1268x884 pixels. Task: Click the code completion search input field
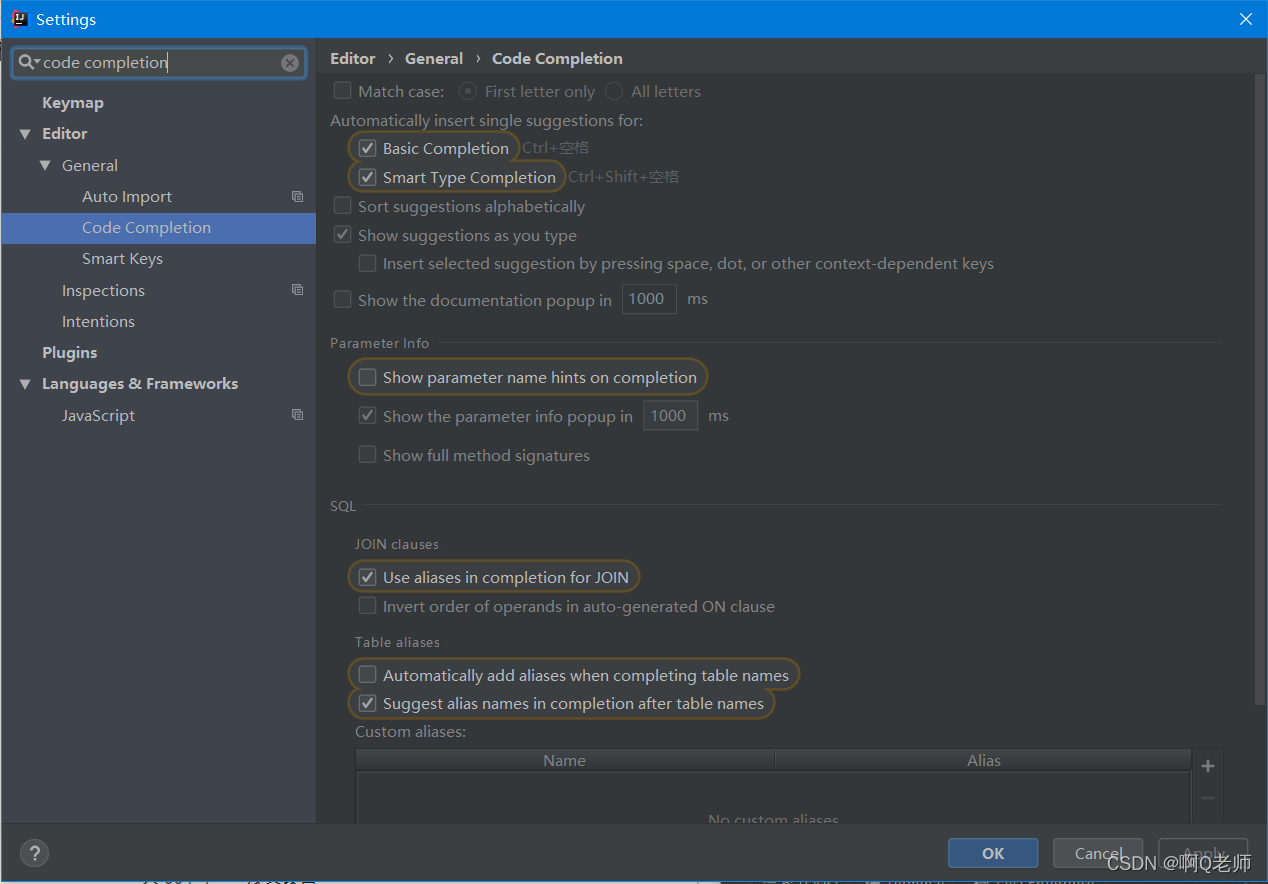pos(160,63)
